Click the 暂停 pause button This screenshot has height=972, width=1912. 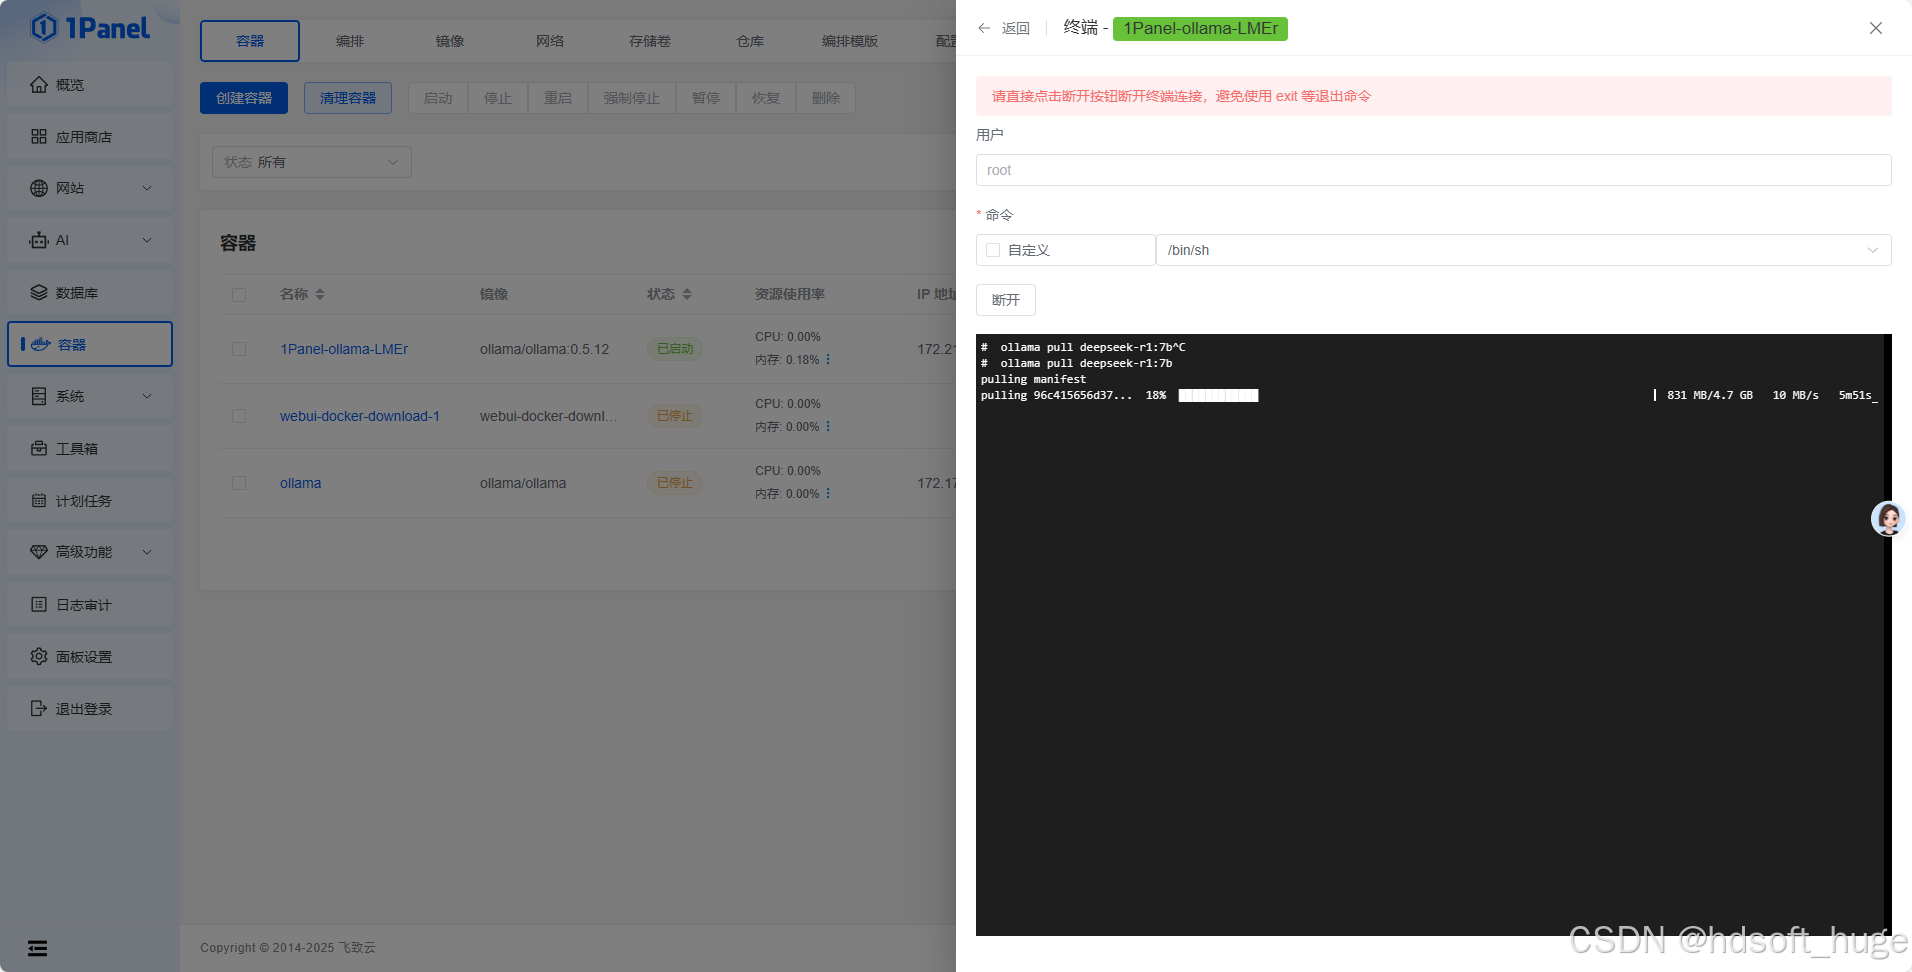pyautogui.click(x=706, y=98)
